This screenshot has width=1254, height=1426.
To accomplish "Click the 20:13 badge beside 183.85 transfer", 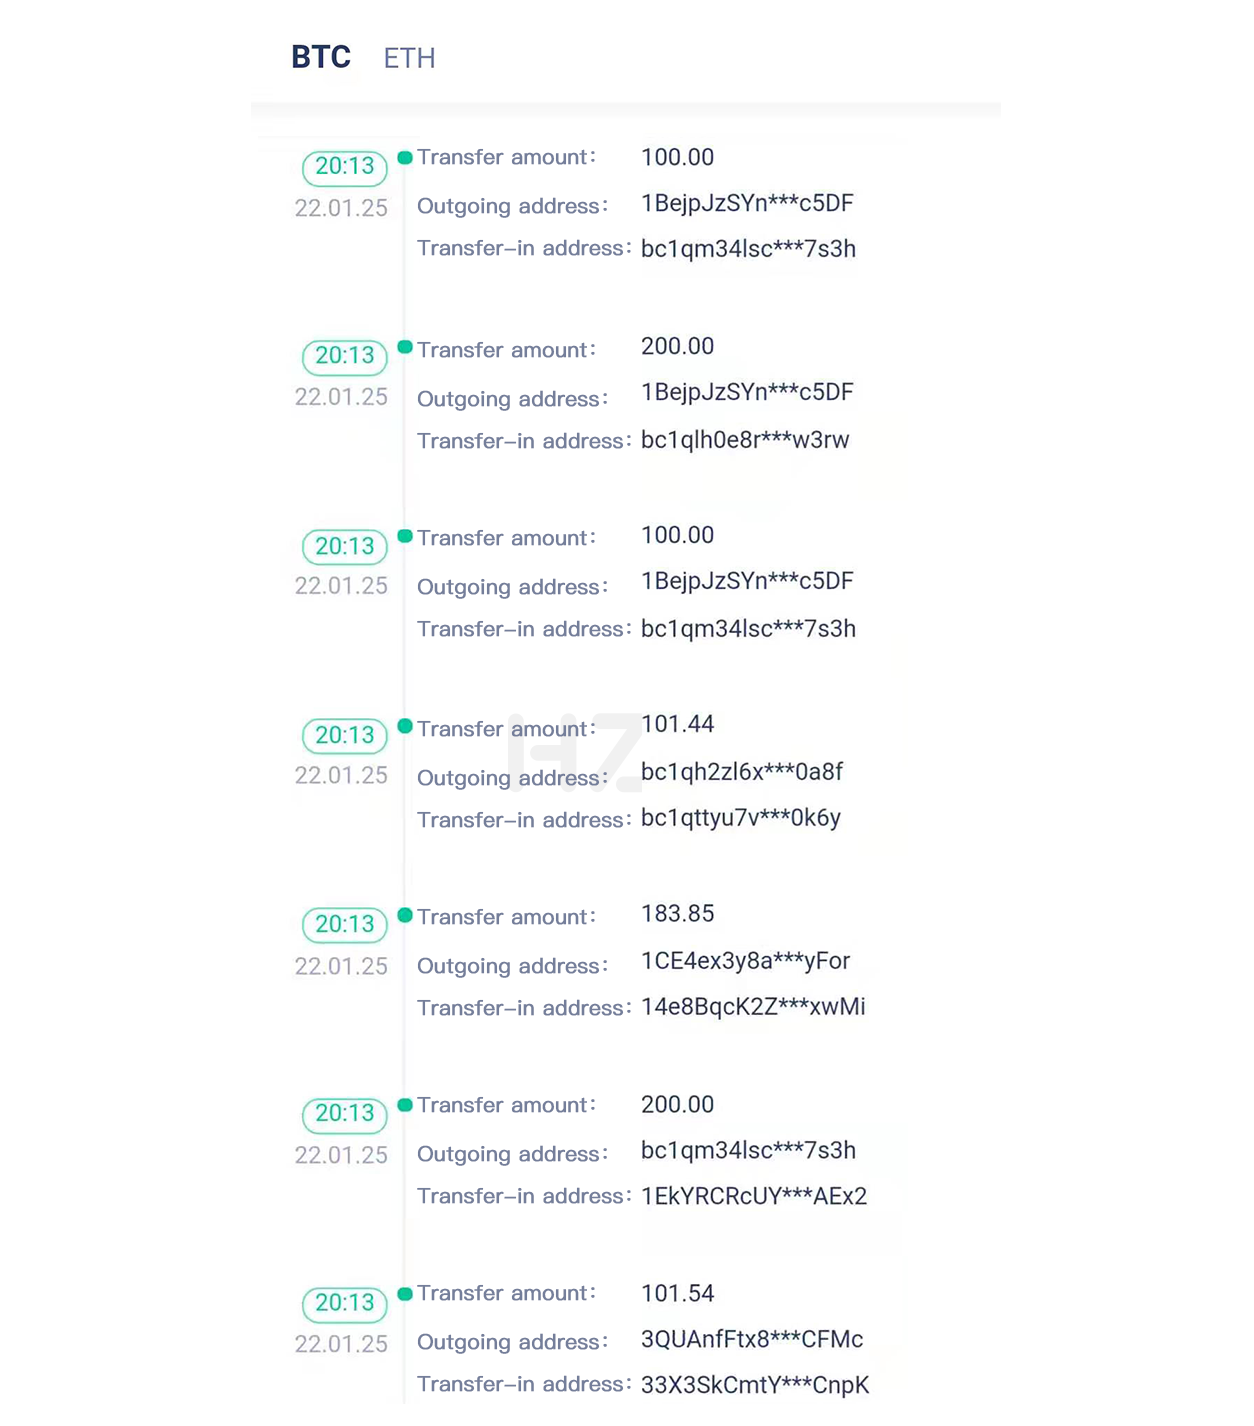I will (345, 925).
